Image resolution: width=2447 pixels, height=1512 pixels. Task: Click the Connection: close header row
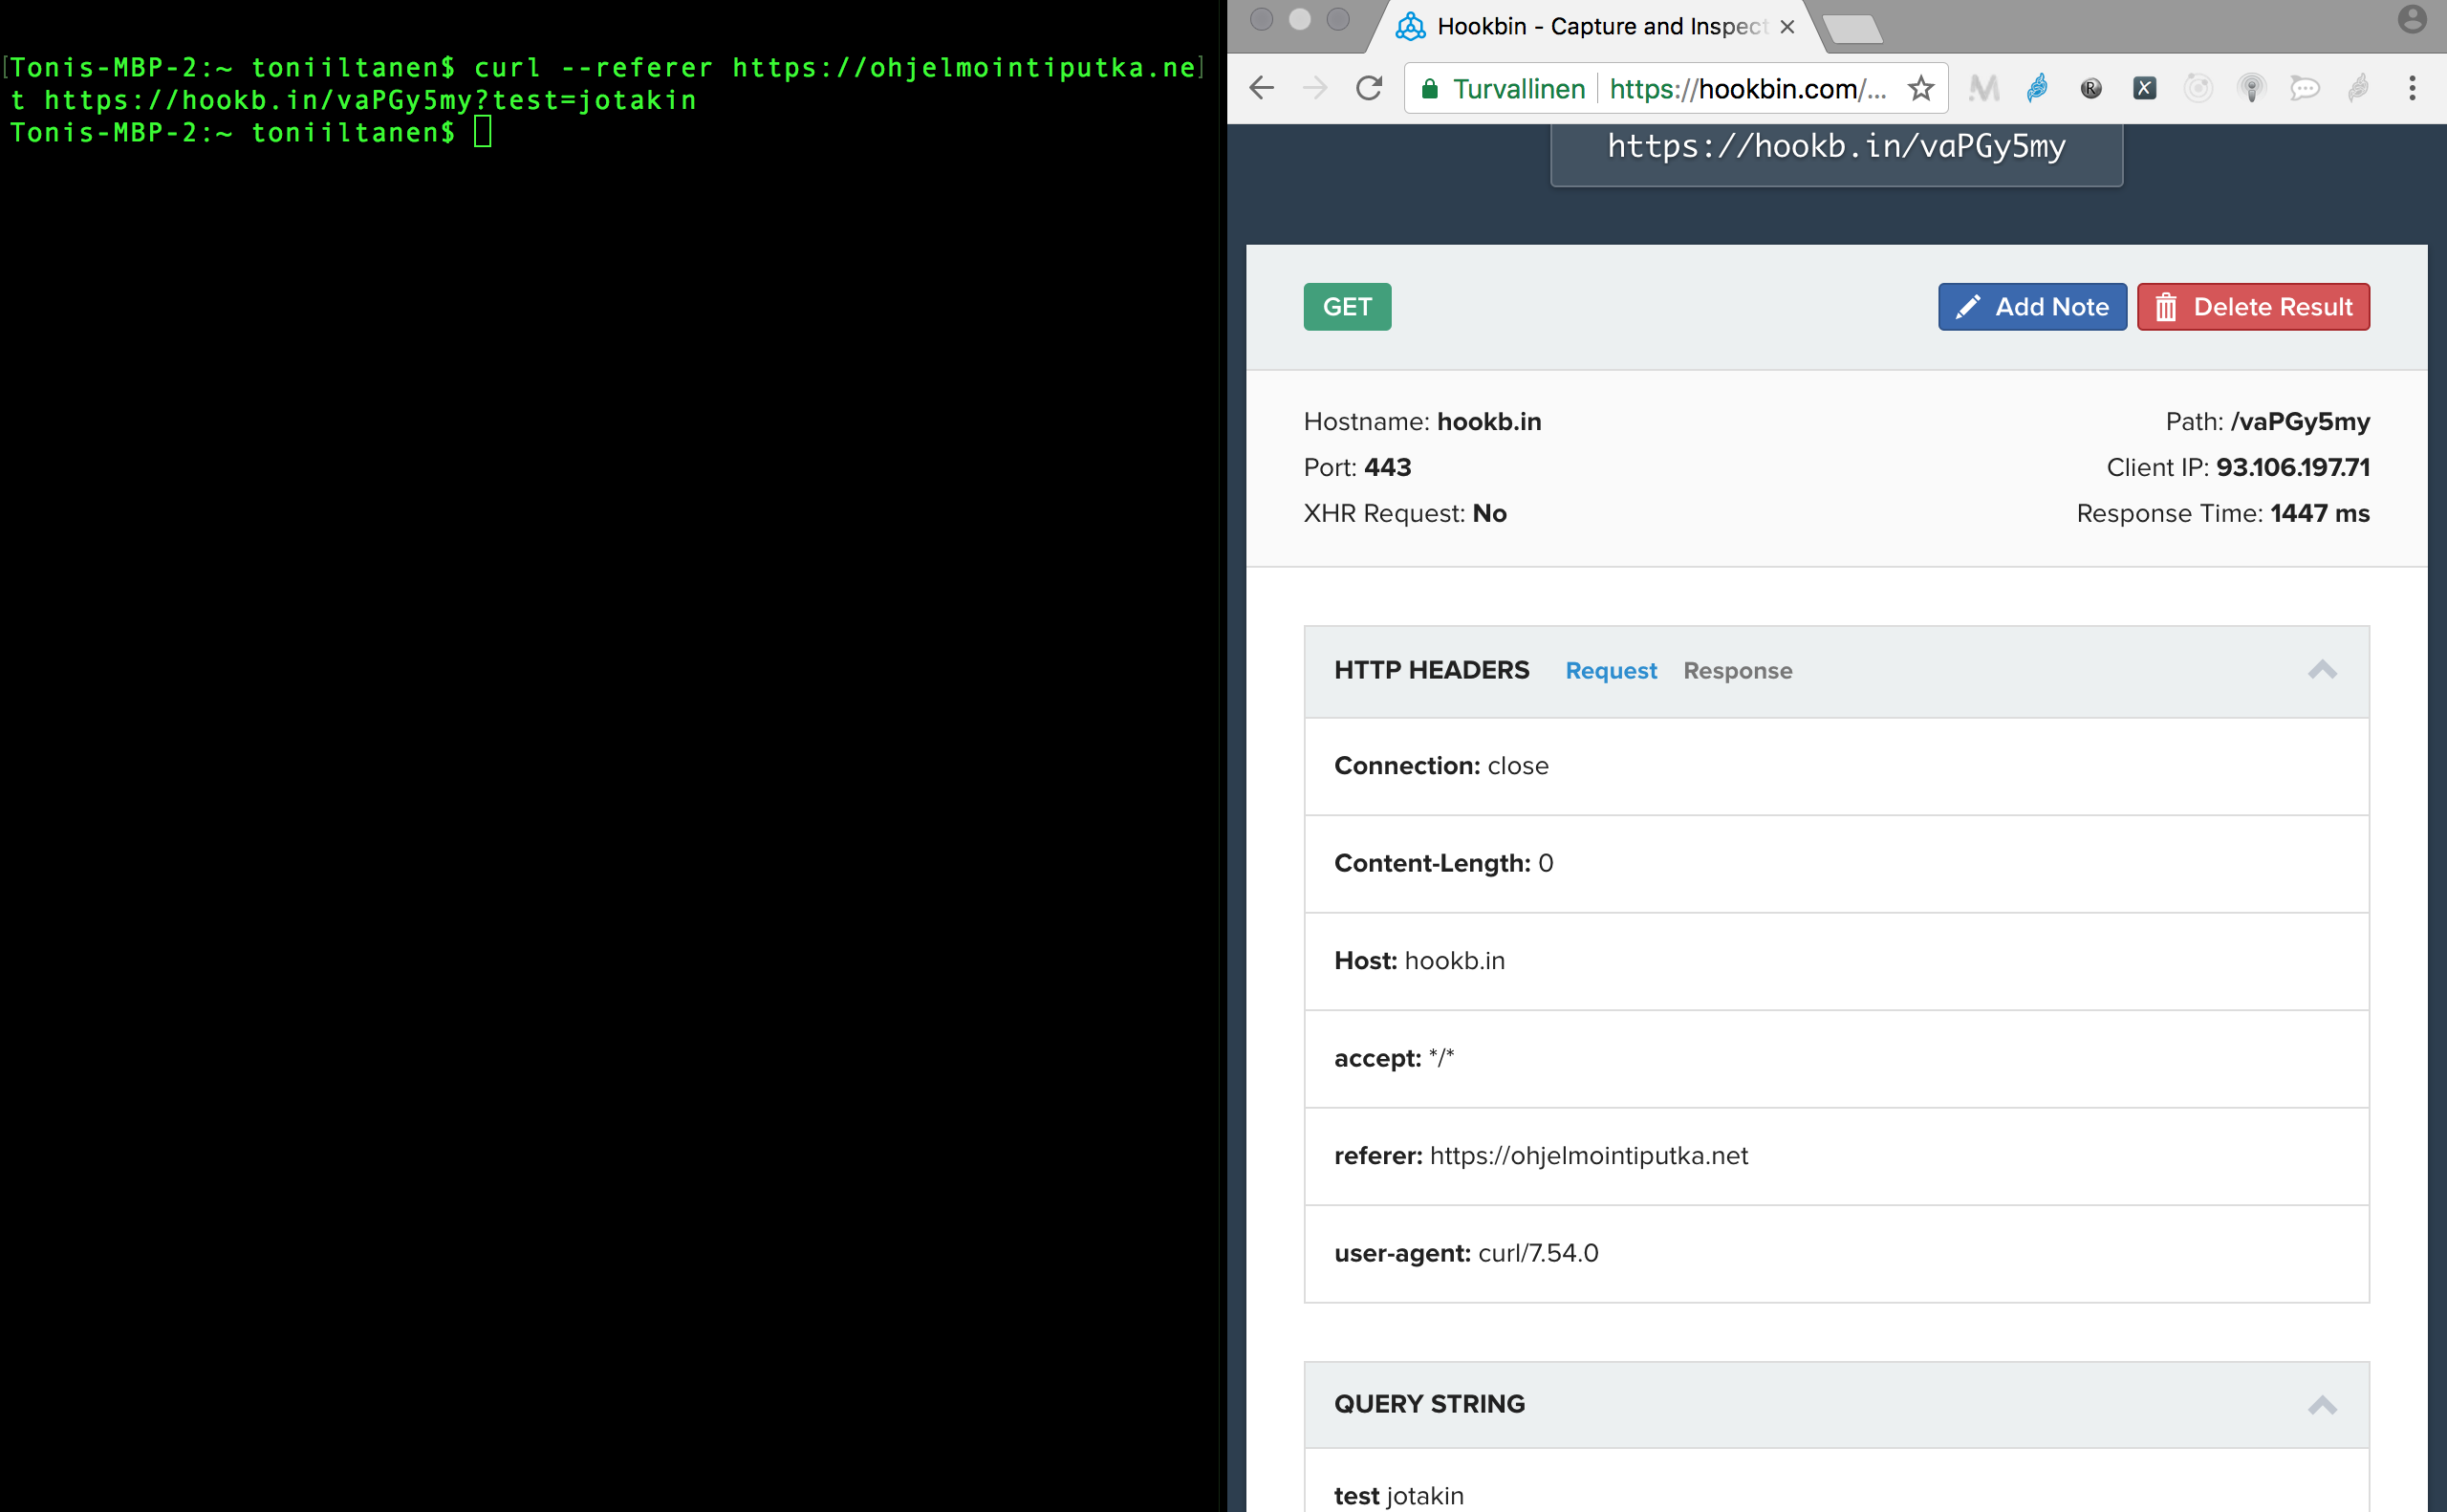pyautogui.click(x=1836, y=766)
